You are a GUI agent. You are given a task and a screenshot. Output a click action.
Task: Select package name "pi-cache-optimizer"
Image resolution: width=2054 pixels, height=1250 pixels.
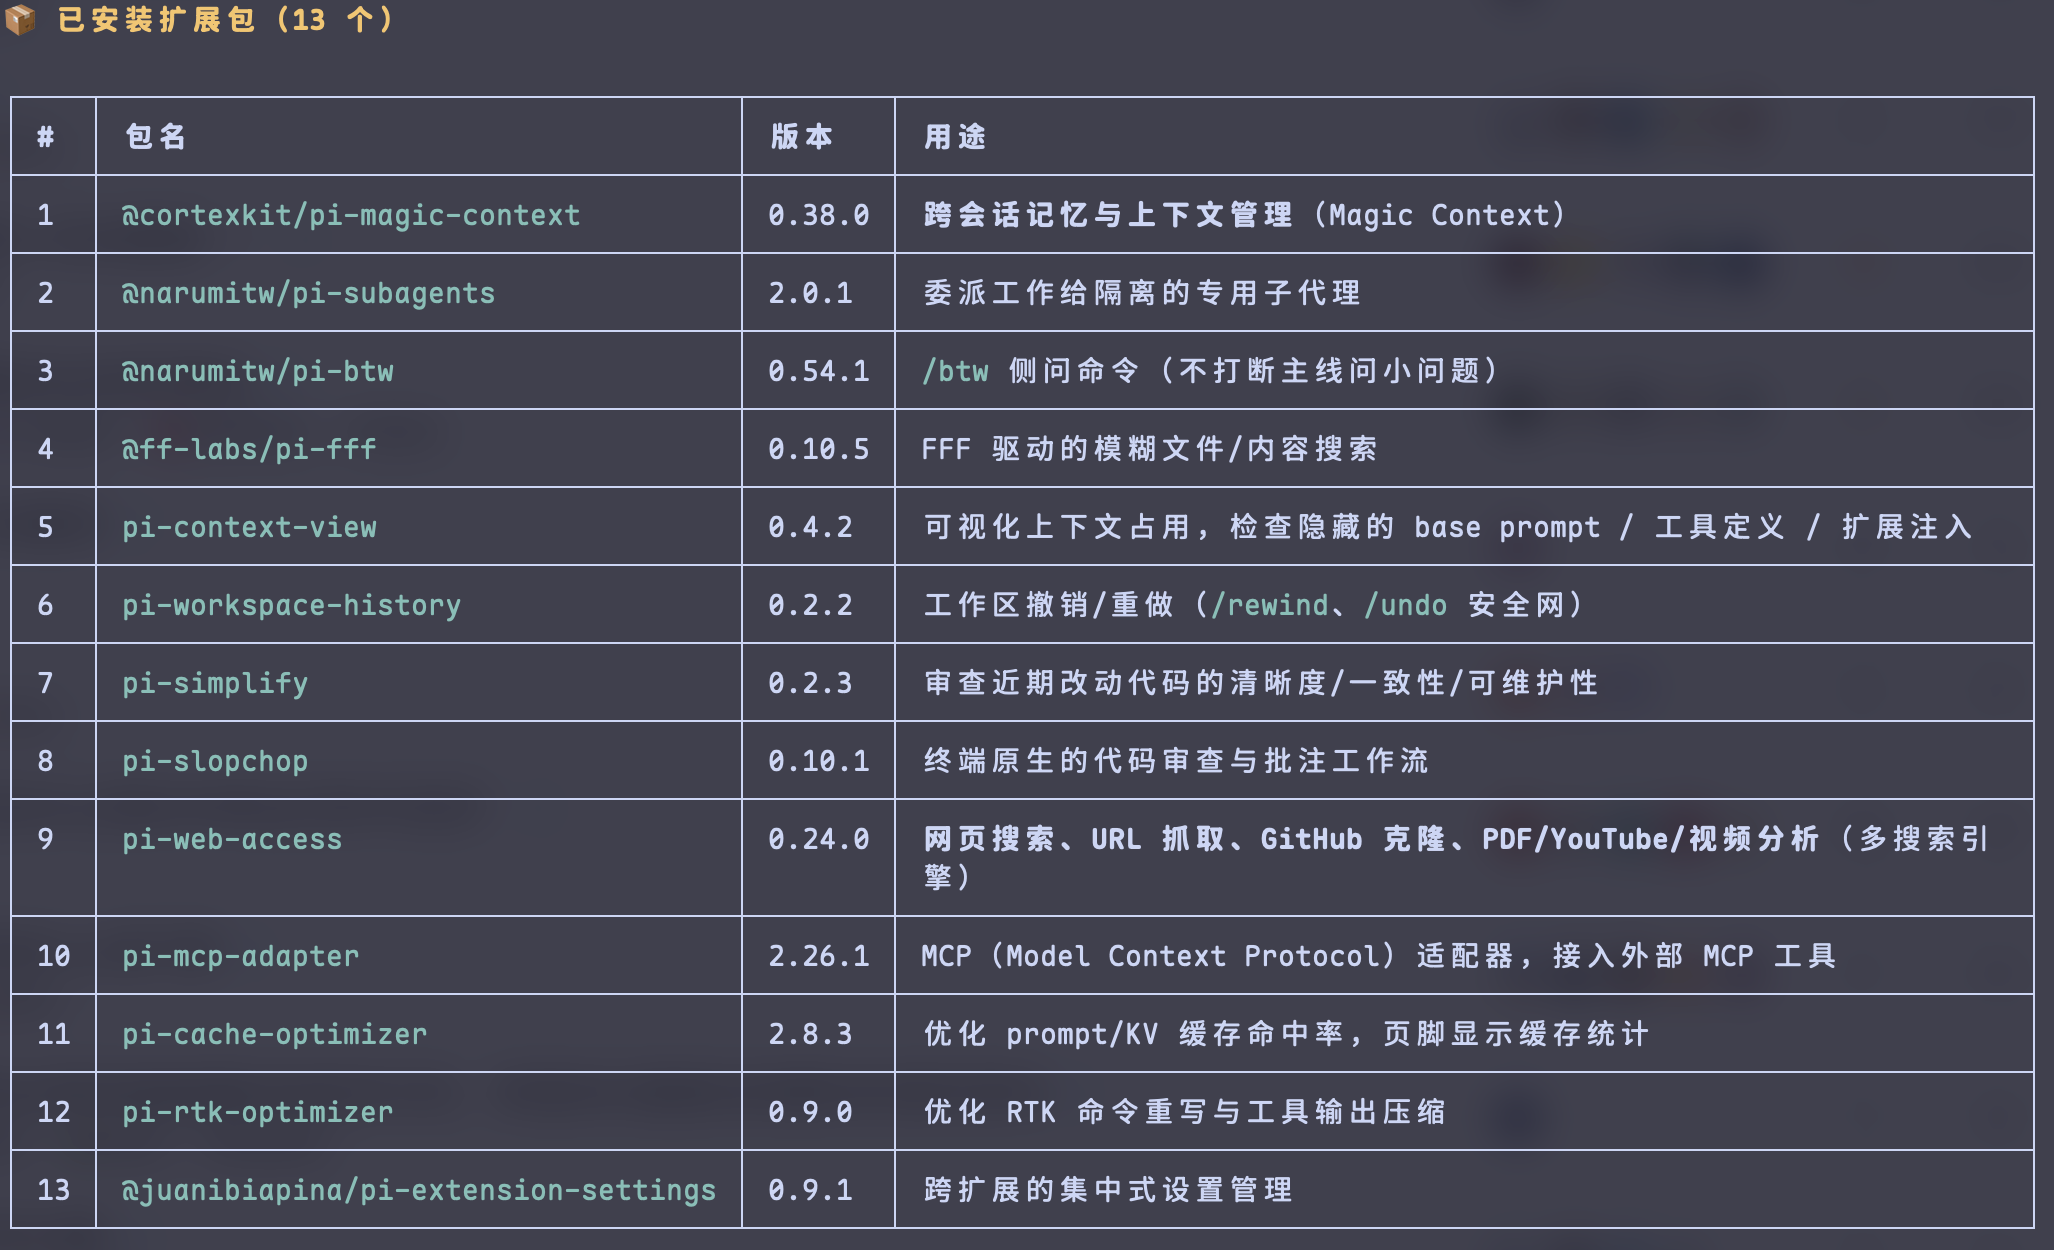coord(274,1034)
